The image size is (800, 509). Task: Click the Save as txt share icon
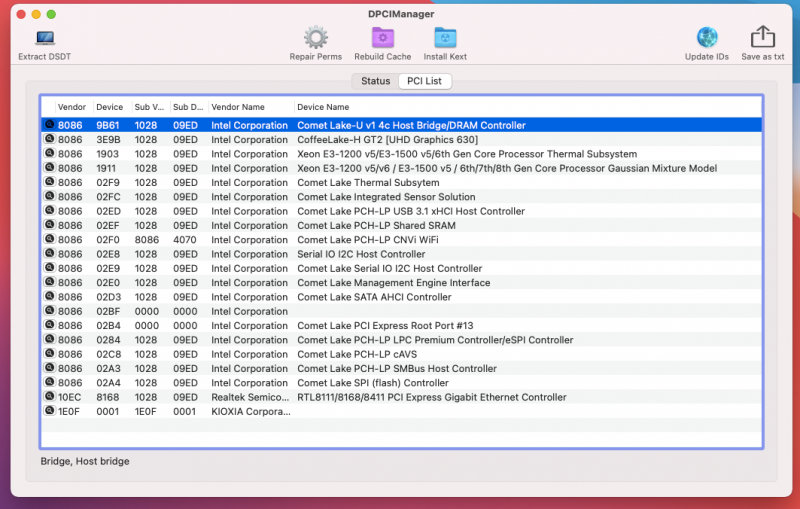[x=762, y=38]
